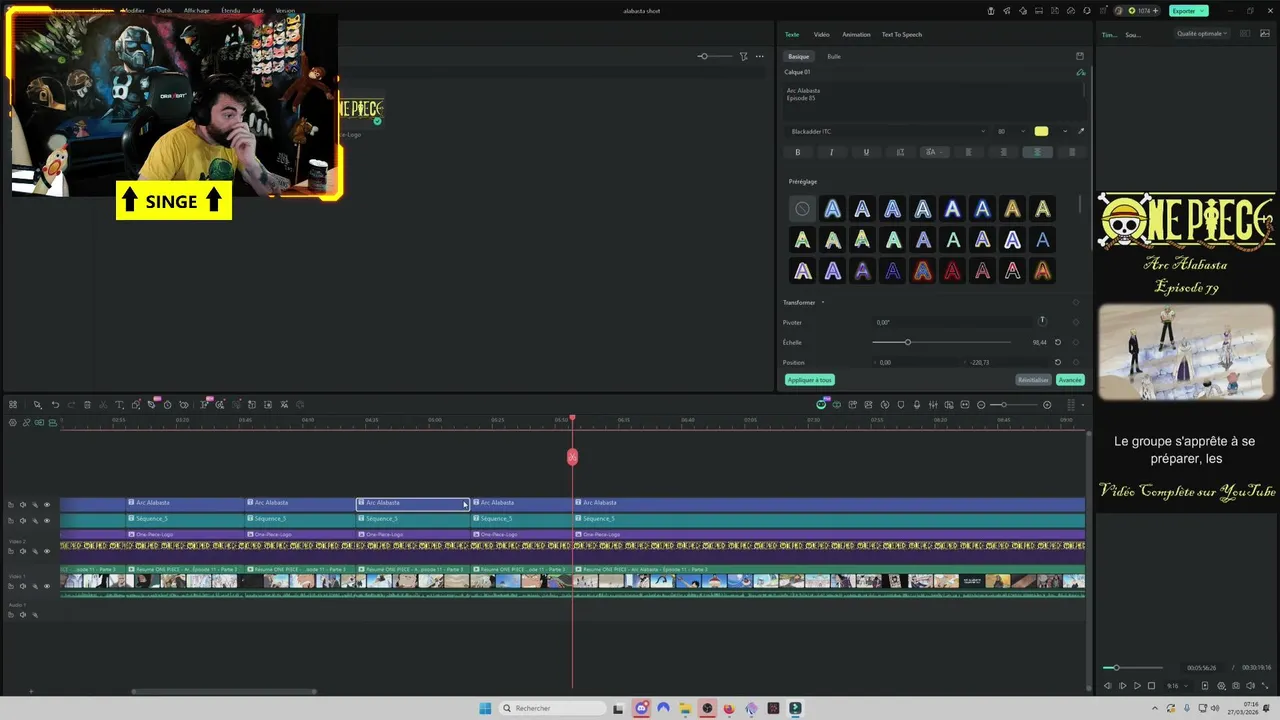The height and width of the screenshot is (720, 1280).
Task: Click the Redo icon in timeline toolbar
Action: click(x=71, y=405)
